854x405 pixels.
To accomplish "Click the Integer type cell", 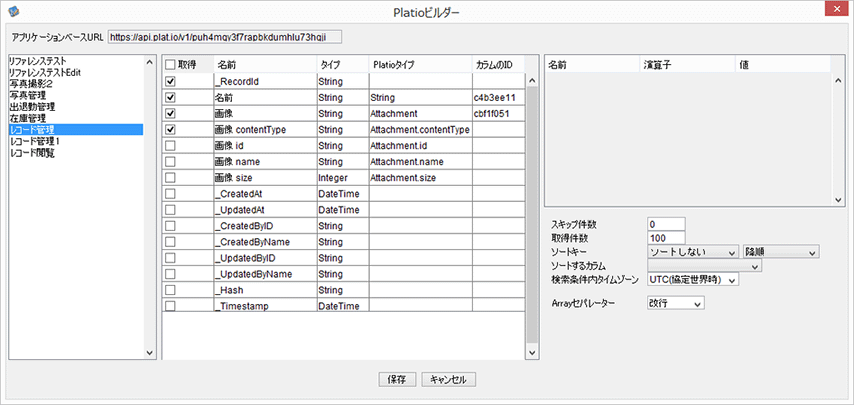I will pos(342,177).
